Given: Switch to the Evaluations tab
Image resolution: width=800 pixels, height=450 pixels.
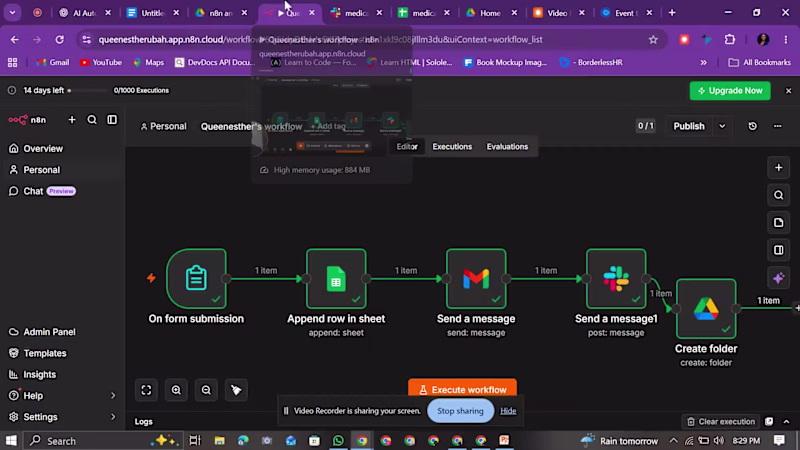Looking at the screenshot, I should pos(507,146).
